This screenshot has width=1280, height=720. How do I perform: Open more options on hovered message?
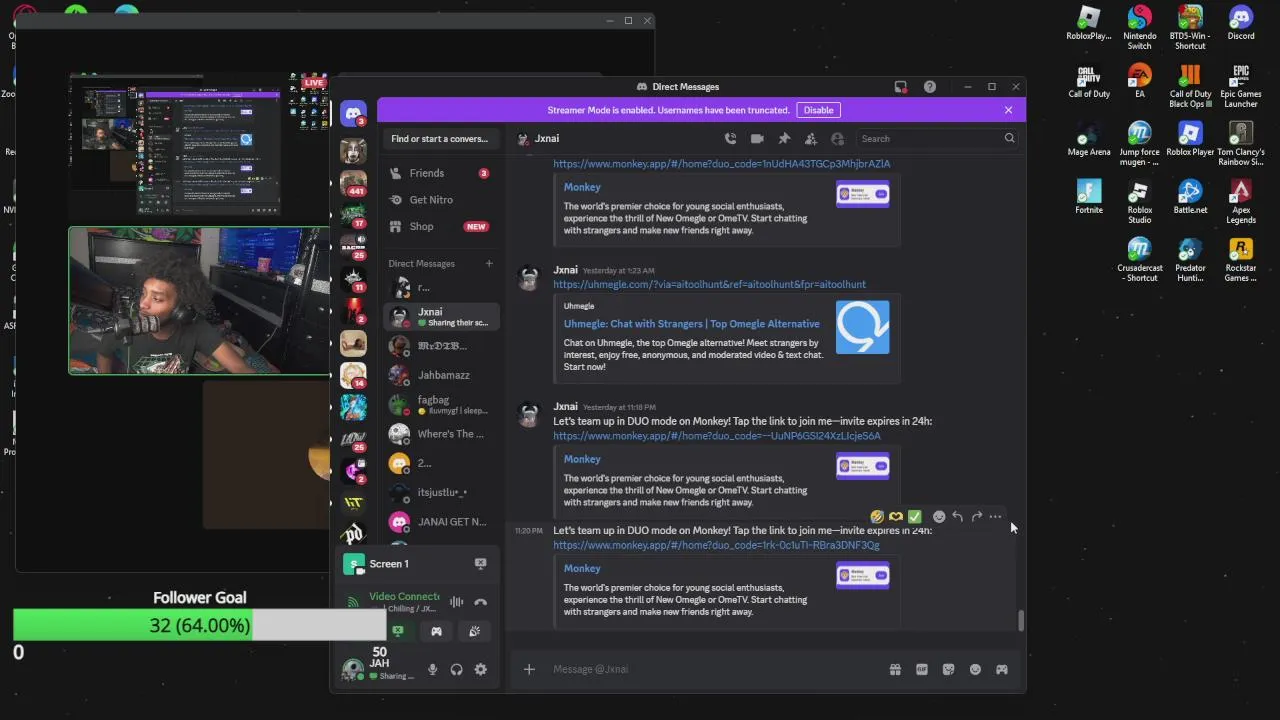pyautogui.click(x=995, y=517)
